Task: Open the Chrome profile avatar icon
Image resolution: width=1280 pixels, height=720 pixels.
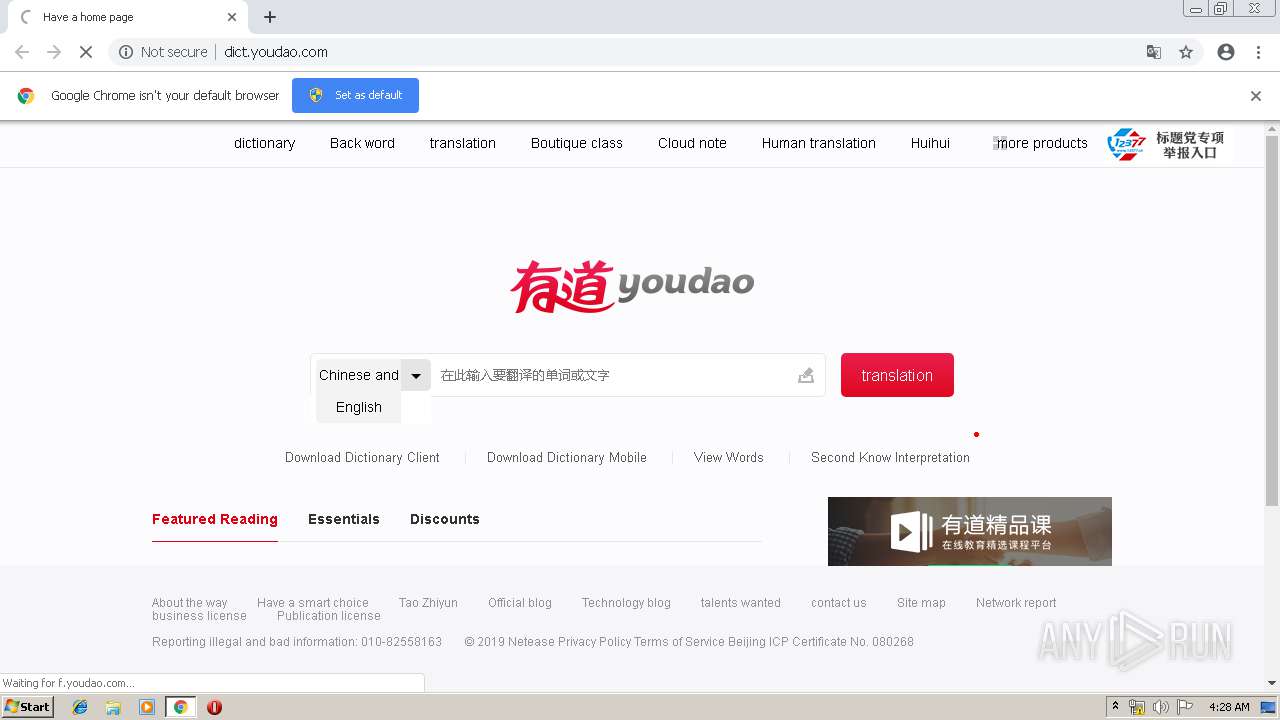Action: tap(1226, 52)
